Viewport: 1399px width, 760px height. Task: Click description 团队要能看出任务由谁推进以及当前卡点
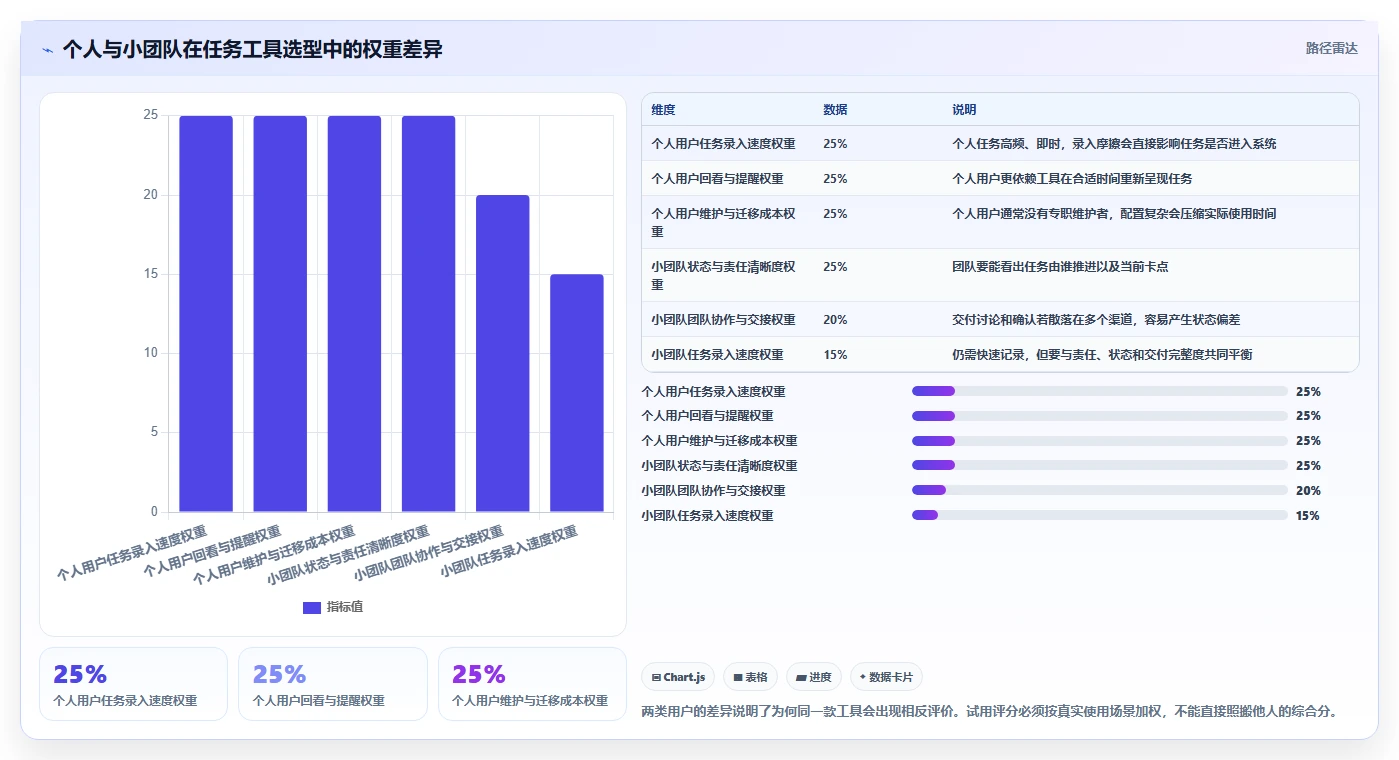pos(1060,267)
